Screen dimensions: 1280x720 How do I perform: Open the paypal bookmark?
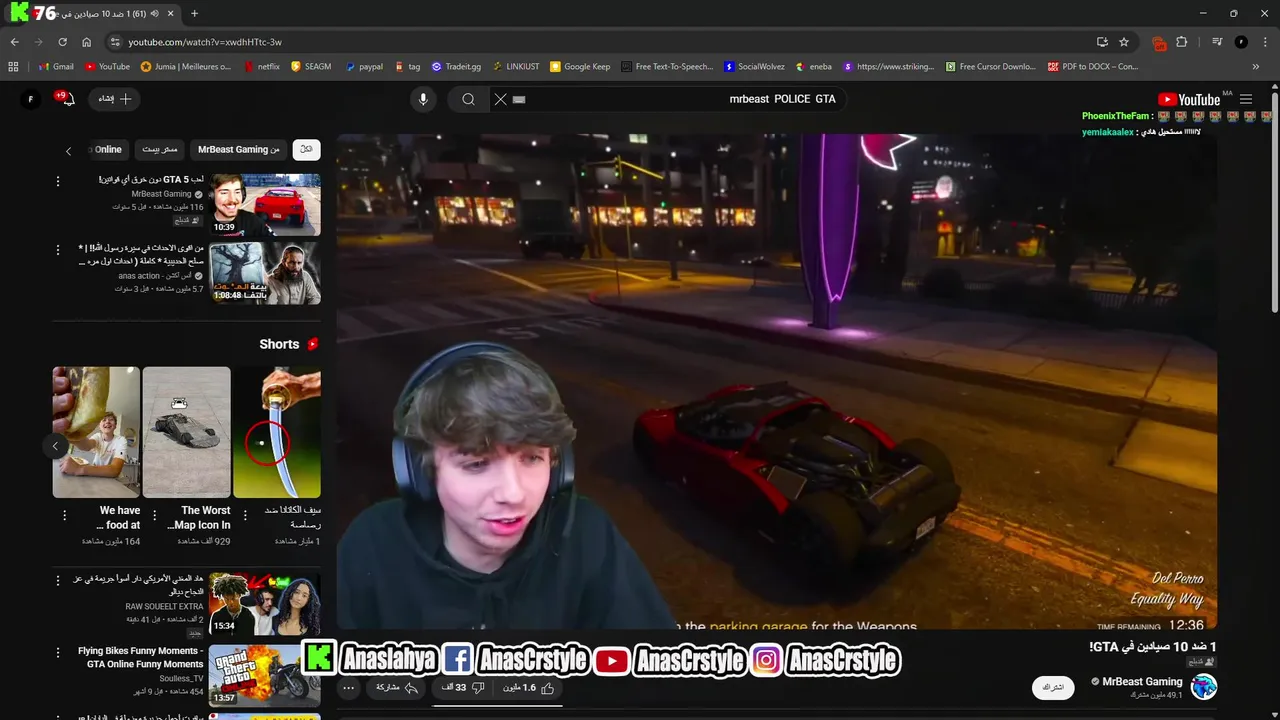(x=364, y=67)
